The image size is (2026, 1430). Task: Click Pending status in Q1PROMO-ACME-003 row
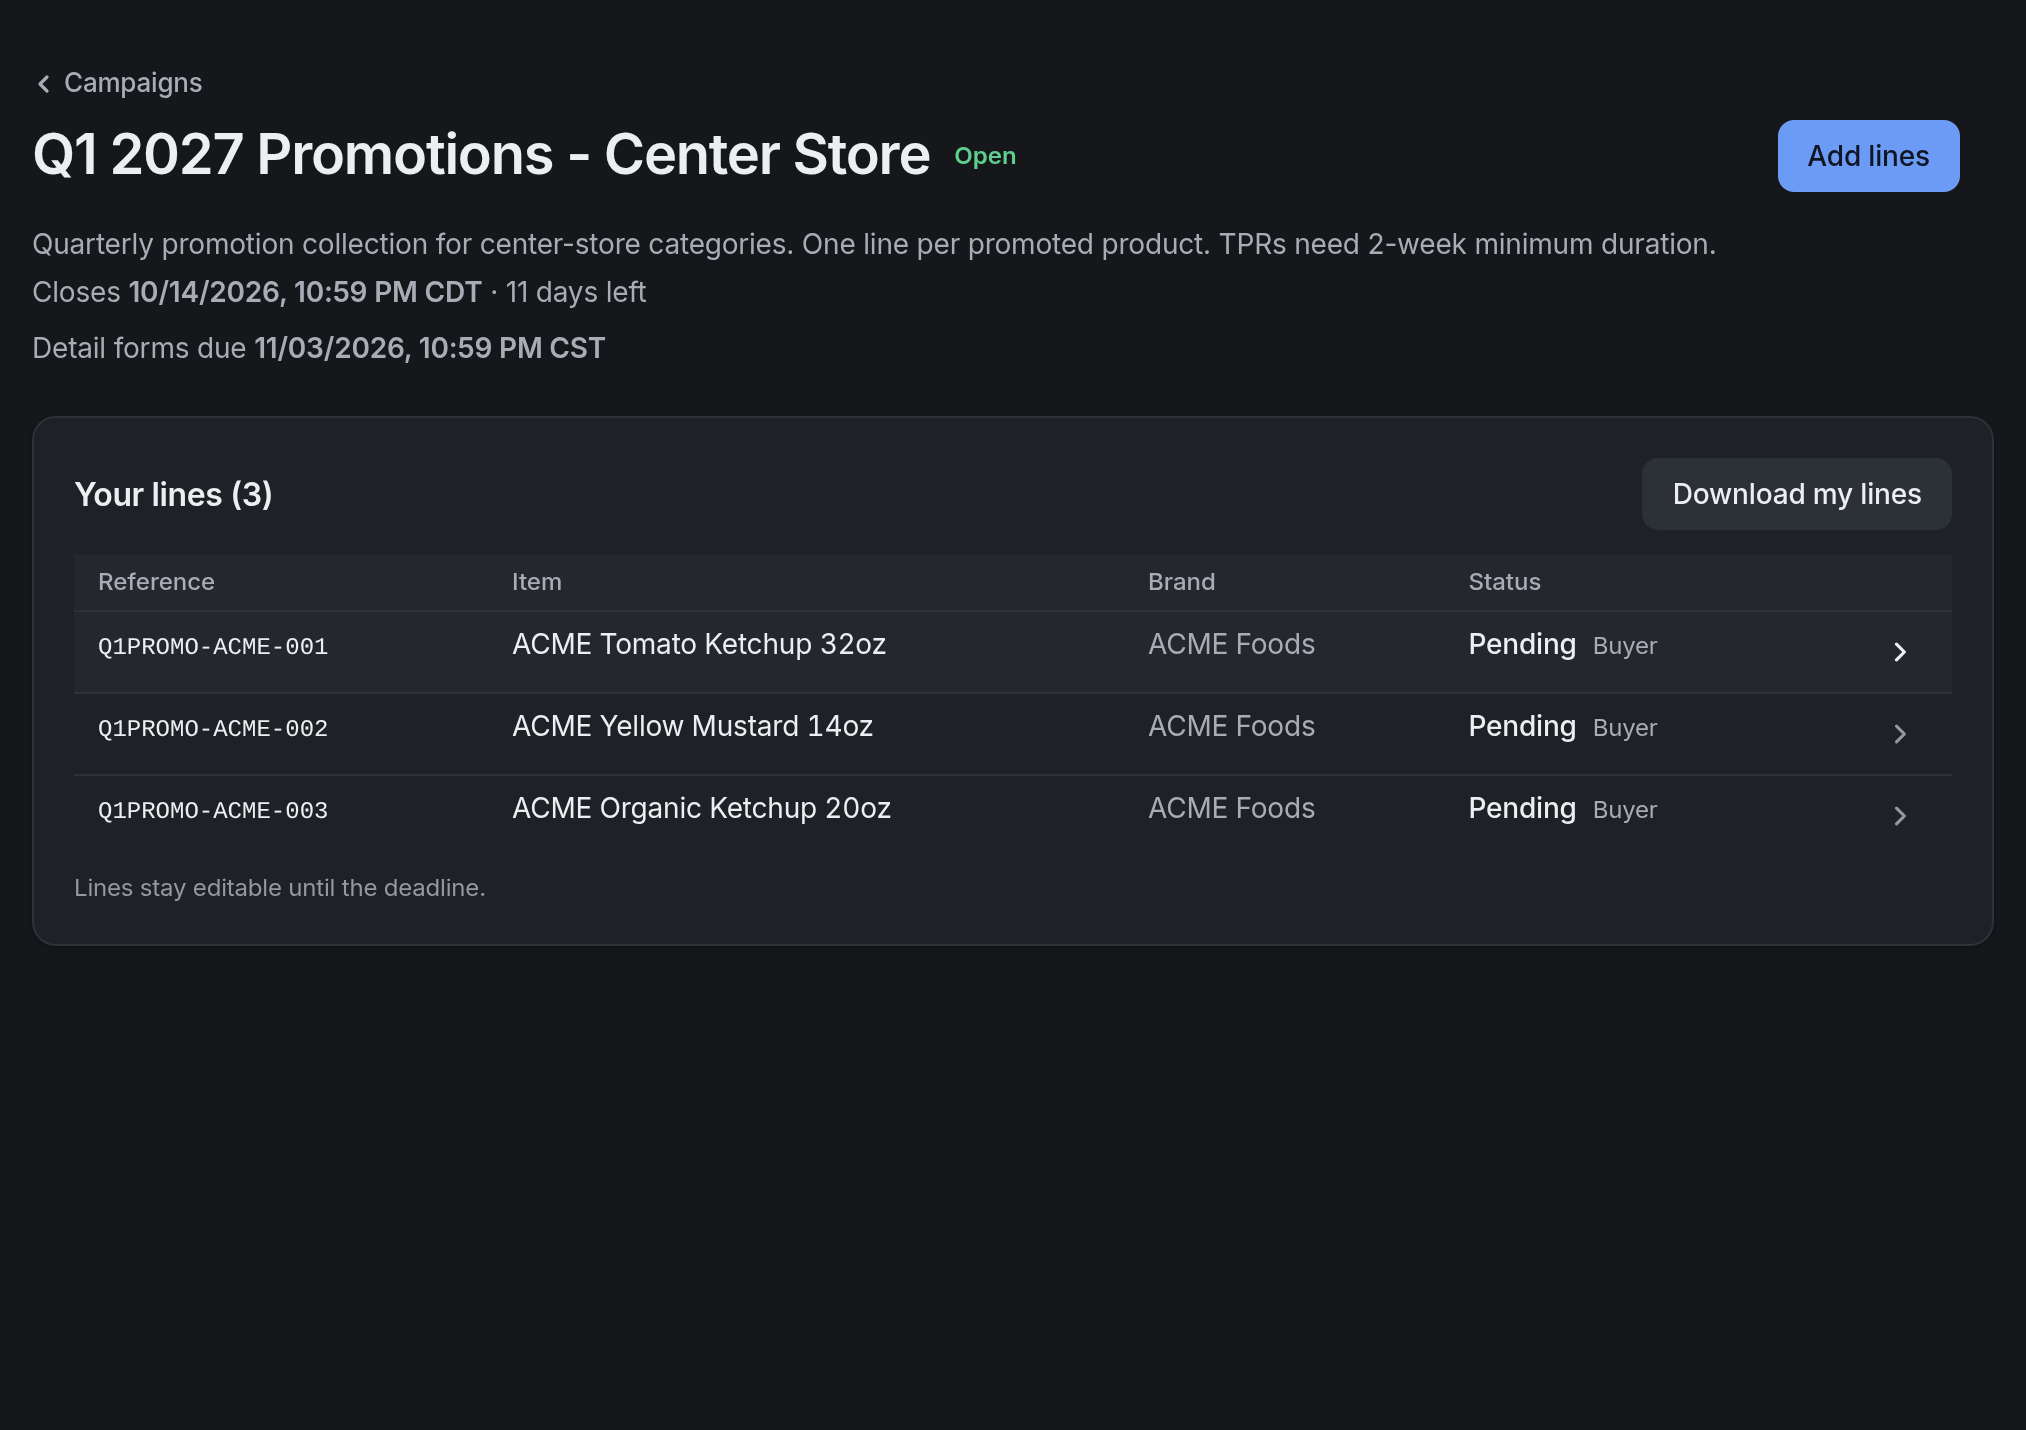[x=1522, y=808]
